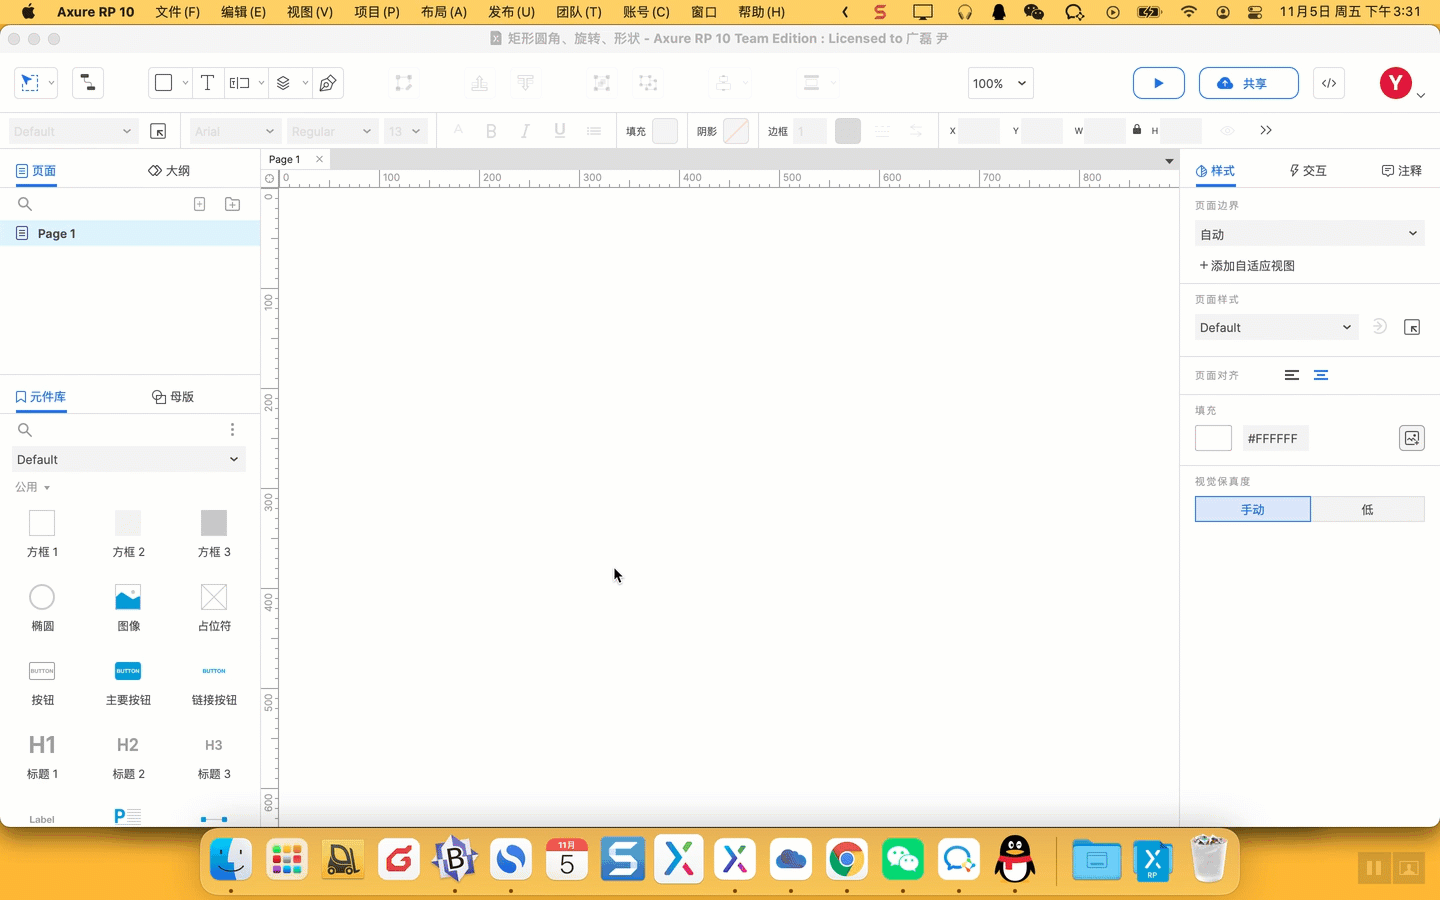The width and height of the screenshot is (1440, 900).
Task: Toggle italic text formatting
Action: [x=525, y=131]
